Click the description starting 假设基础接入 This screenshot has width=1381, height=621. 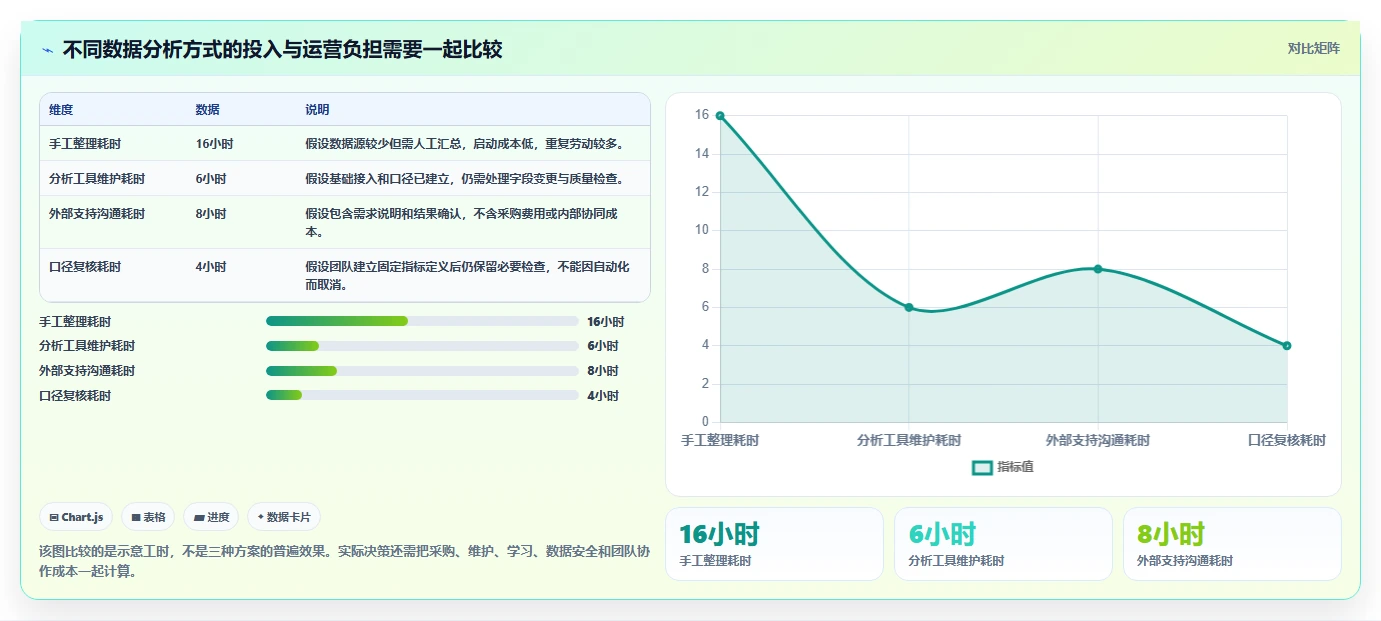[464, 179]
